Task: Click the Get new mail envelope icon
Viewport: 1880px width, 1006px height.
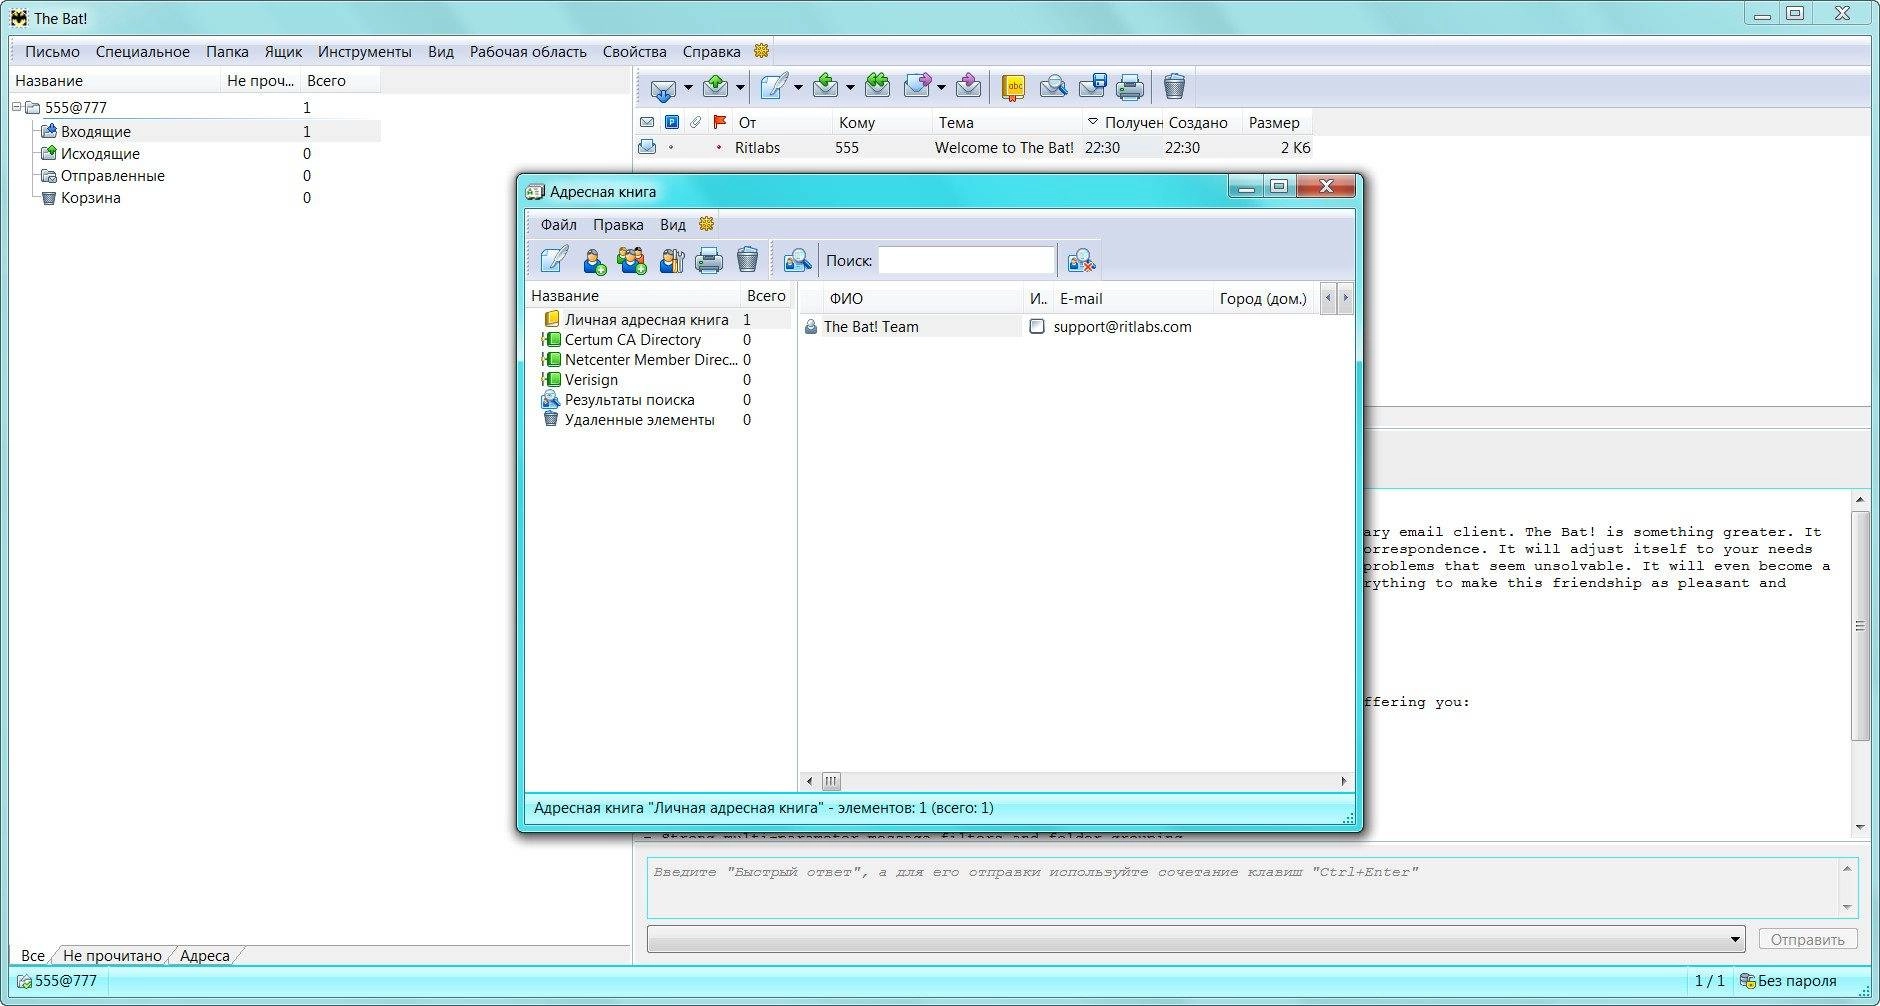Action: point(662,88)
